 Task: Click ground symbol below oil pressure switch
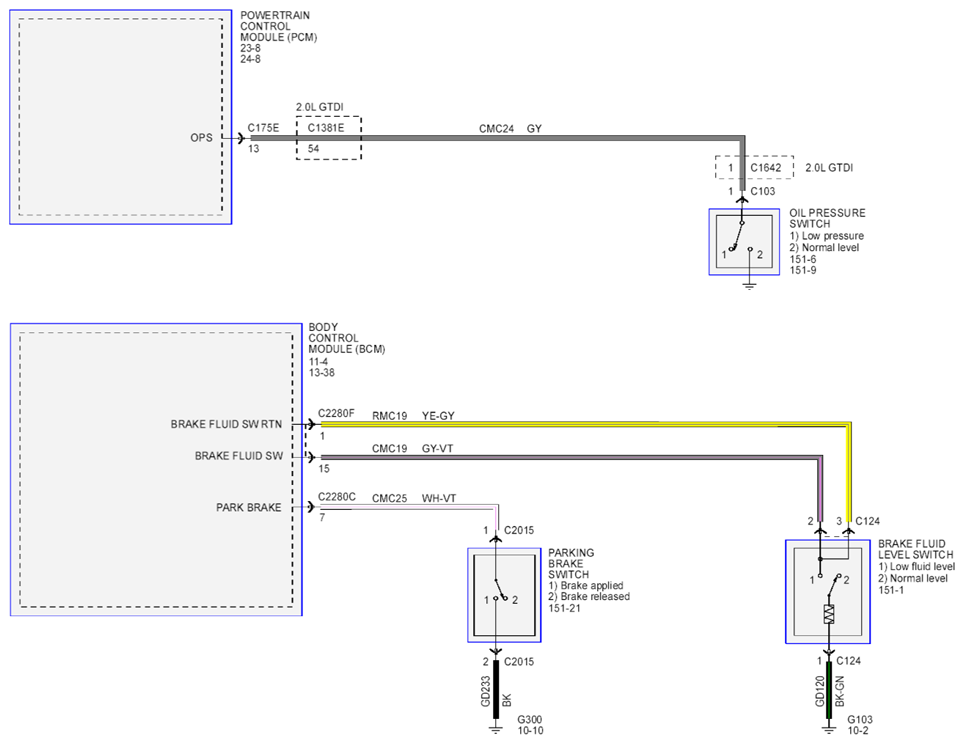[749, 285]
